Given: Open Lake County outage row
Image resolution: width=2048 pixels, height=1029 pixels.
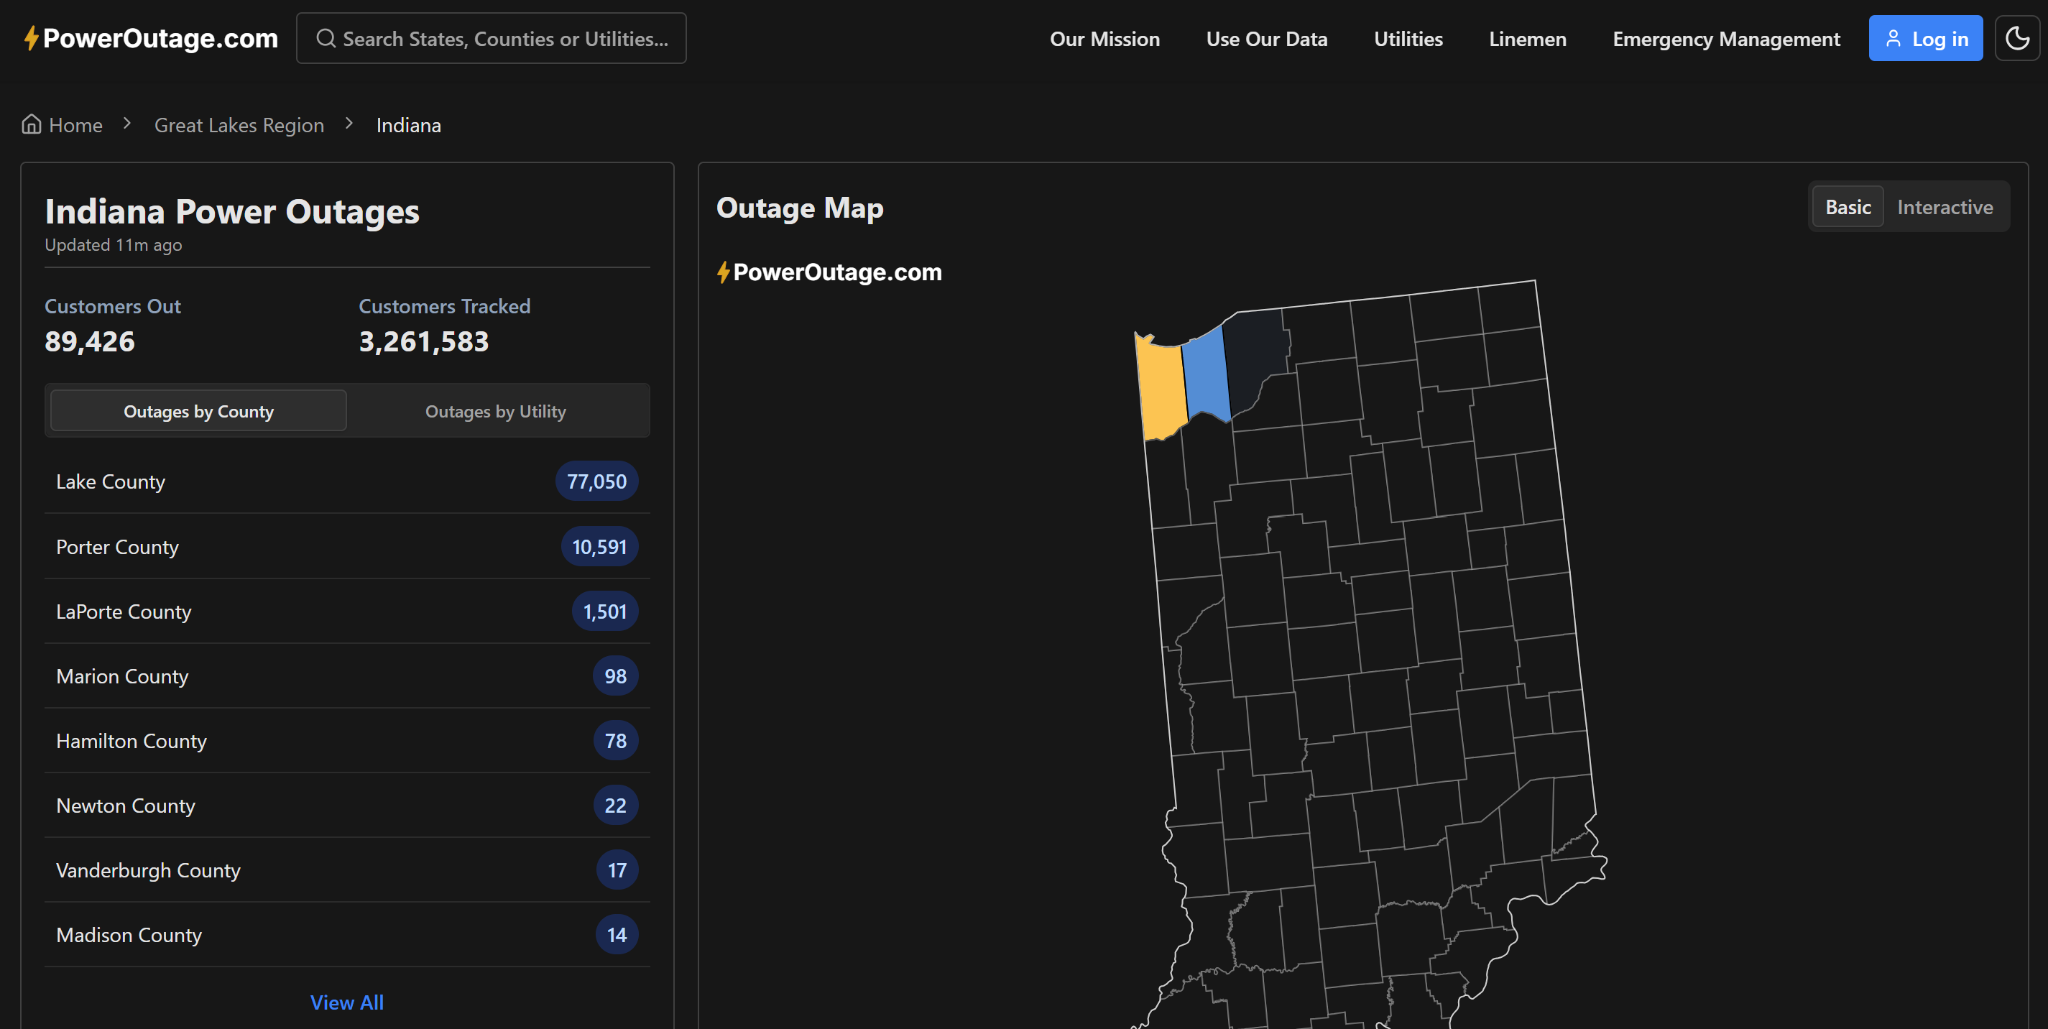Looking at the screenshot, I should (x=347, y=482).
